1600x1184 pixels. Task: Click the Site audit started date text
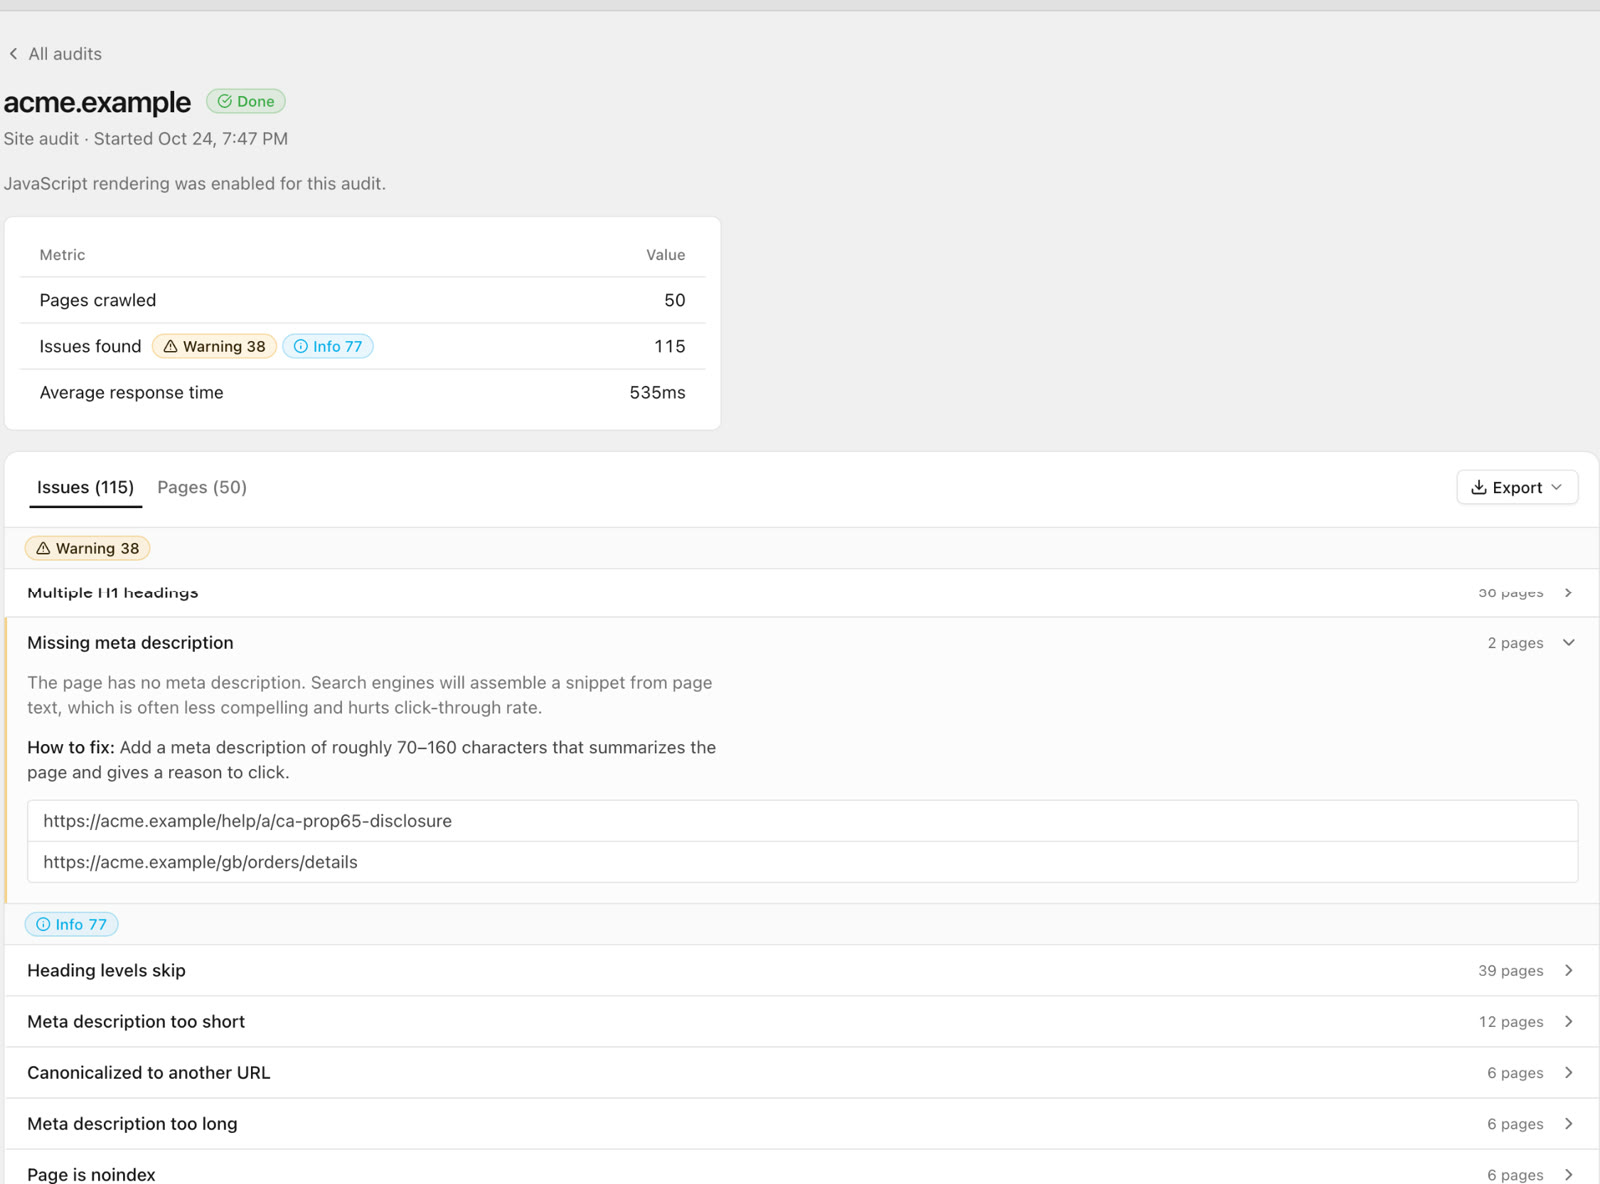click(x=146, y=139)
